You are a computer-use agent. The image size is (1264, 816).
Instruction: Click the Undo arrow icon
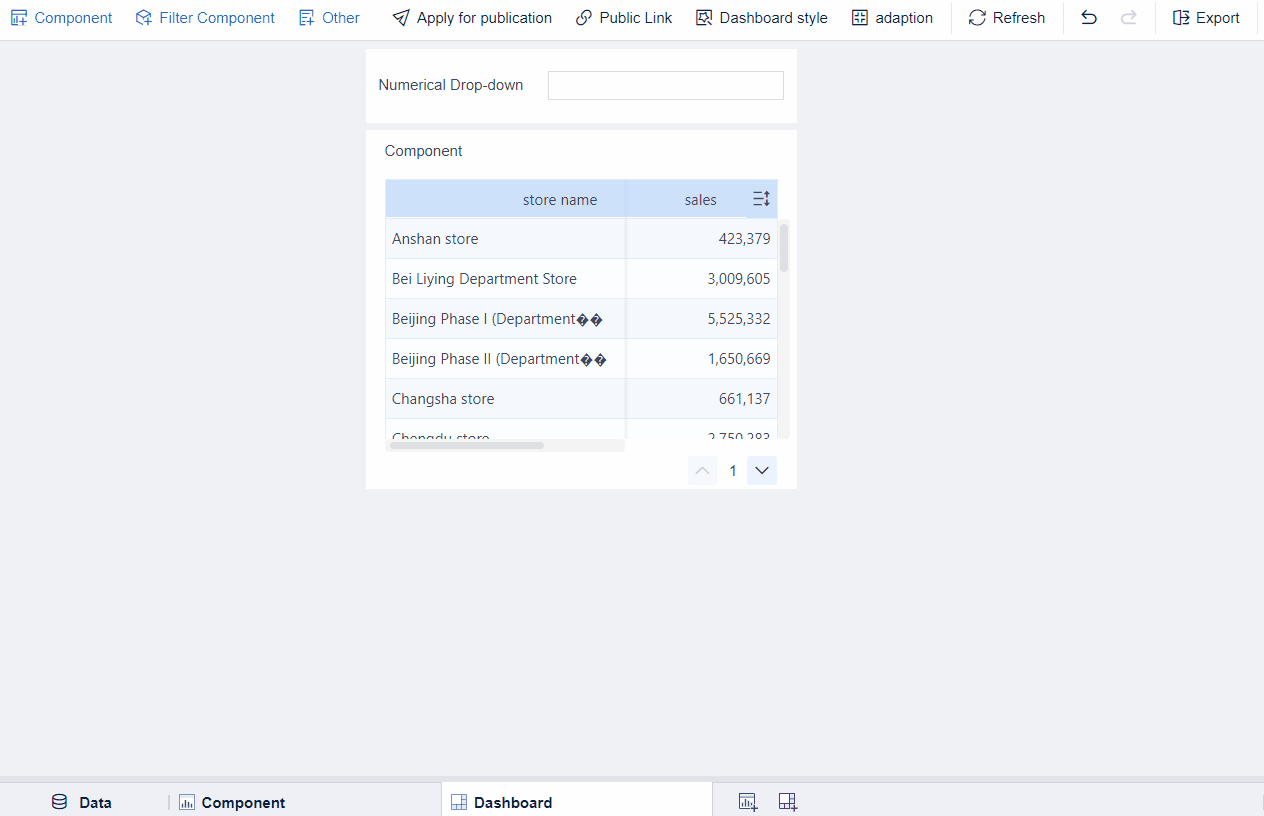click(1089, 18)
